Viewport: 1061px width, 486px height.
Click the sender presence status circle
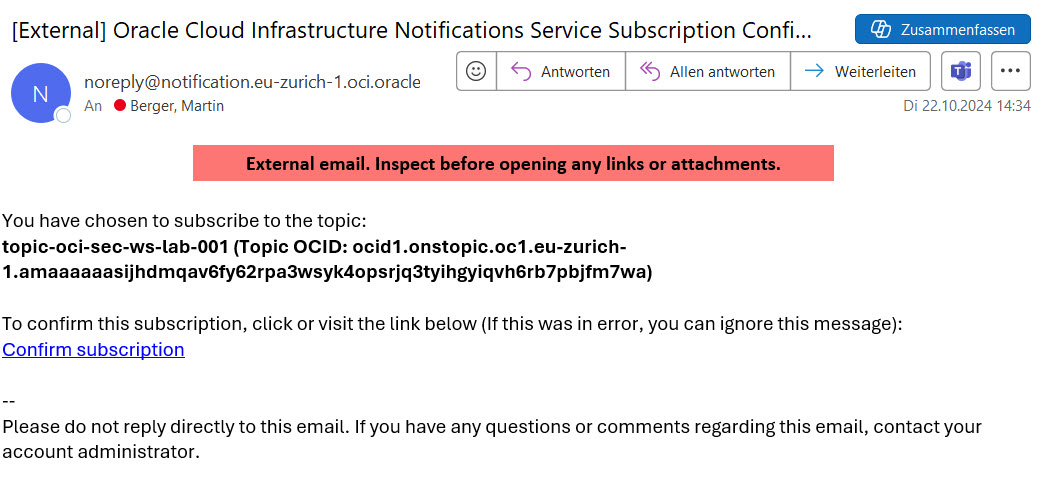pyautogui.click(x=63, y=116)
